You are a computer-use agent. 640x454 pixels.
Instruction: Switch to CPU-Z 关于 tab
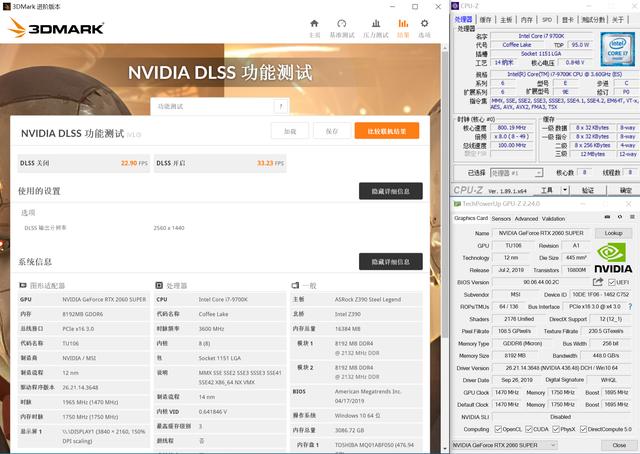point(618,20)
